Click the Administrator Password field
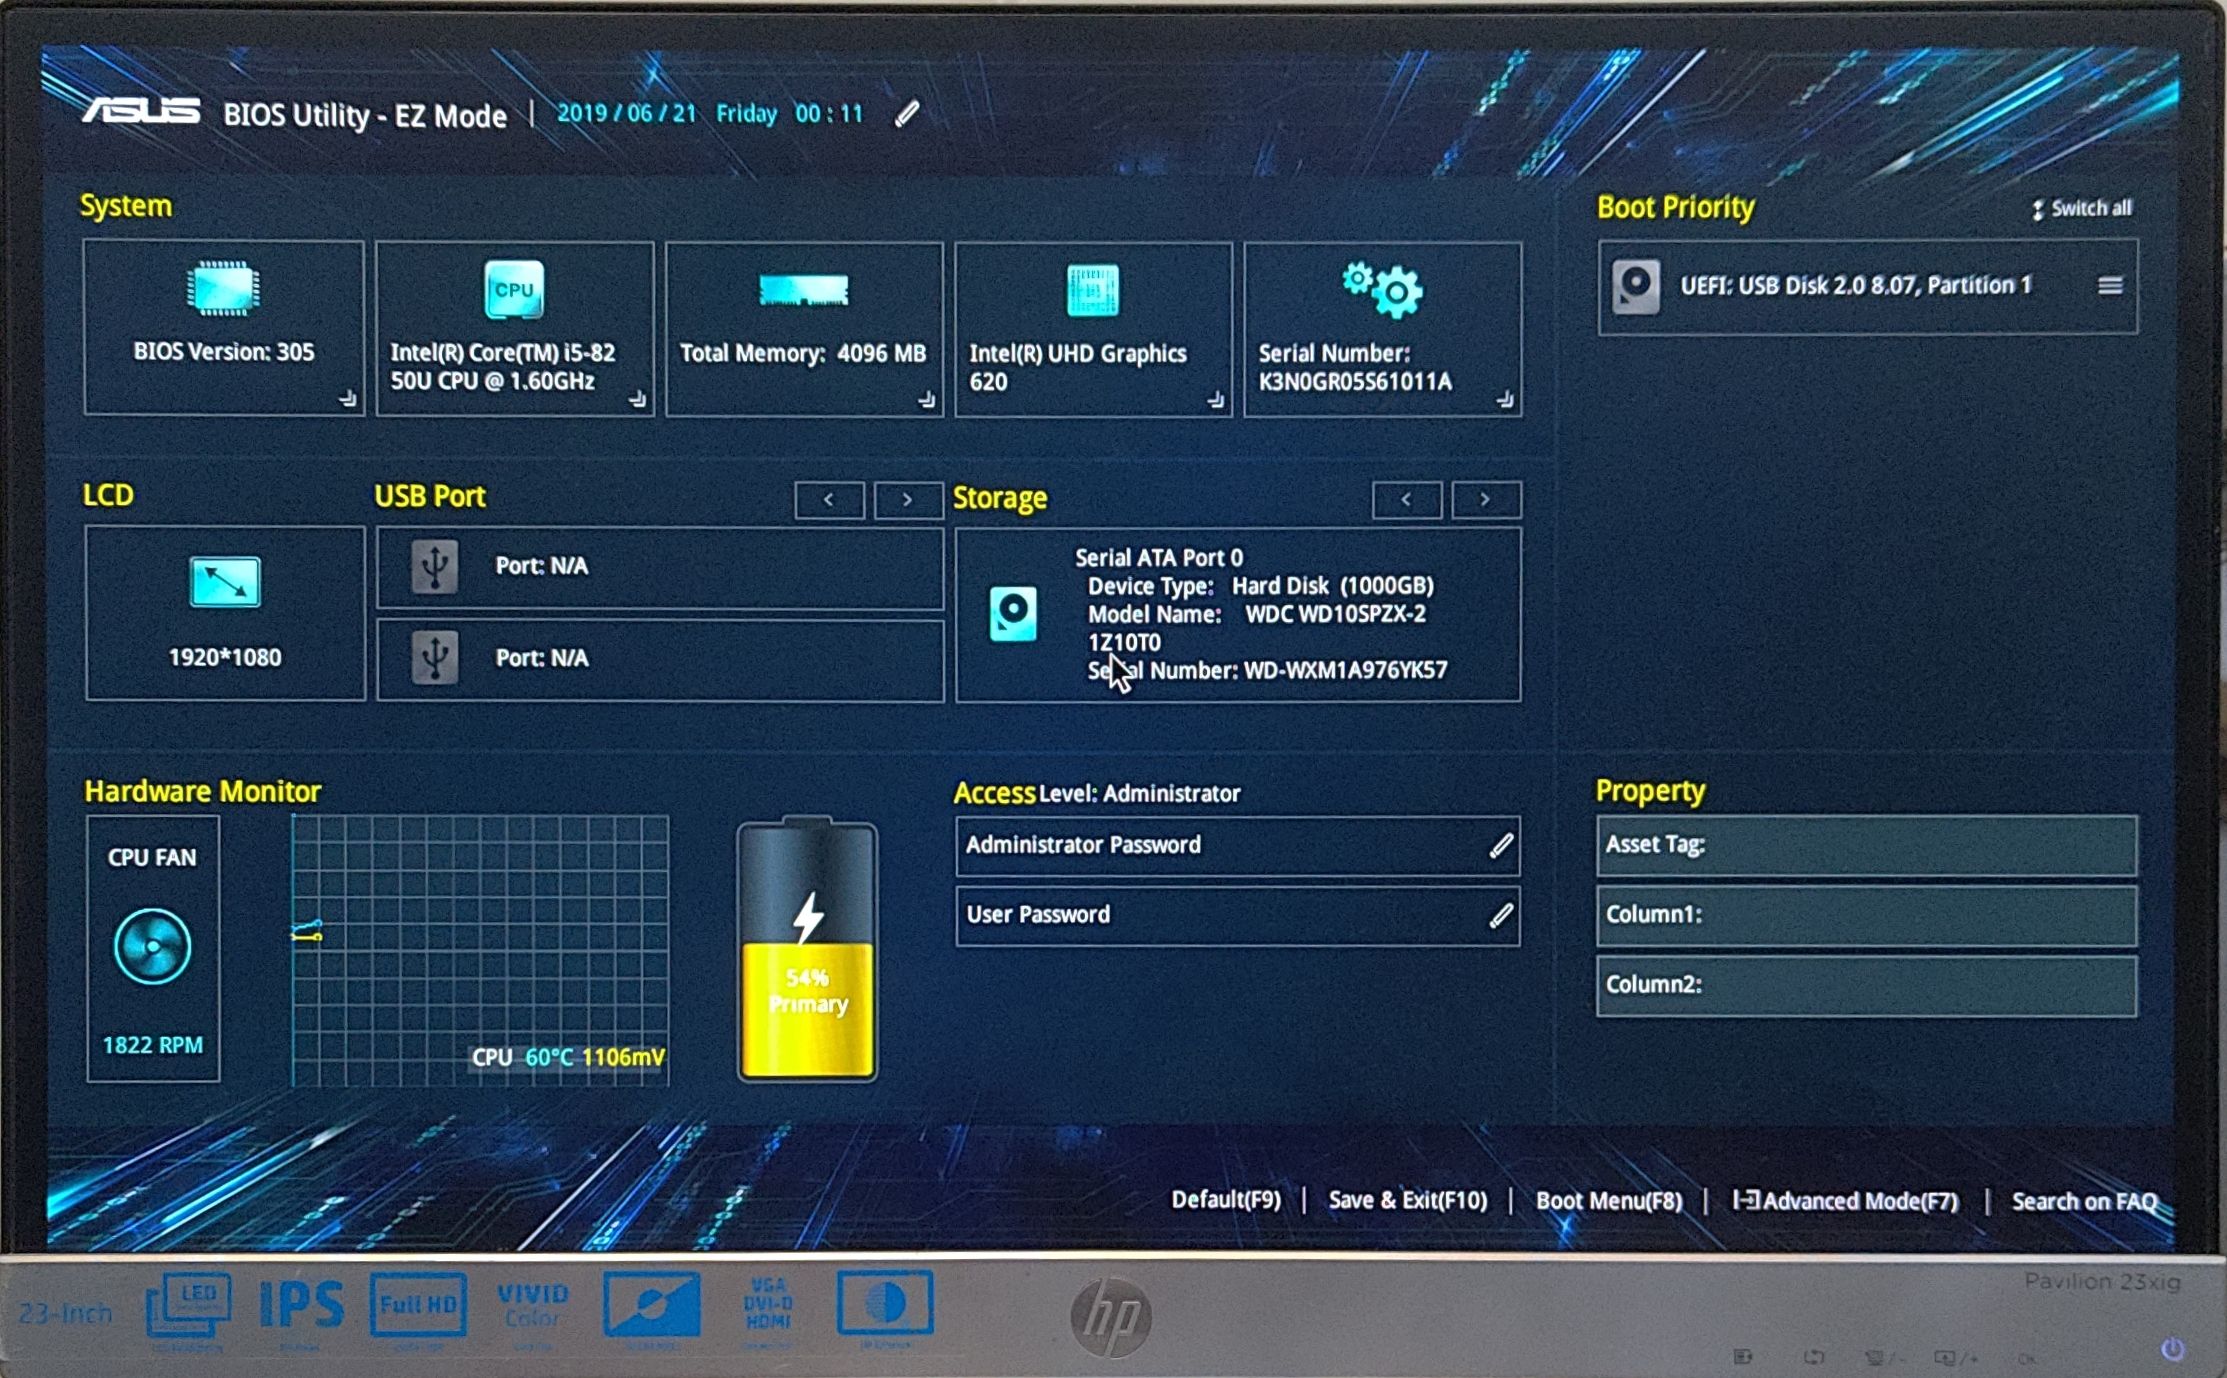Image resolution: width=2227 pixels, height=1378 pixels. click(x=1238, y=846)
